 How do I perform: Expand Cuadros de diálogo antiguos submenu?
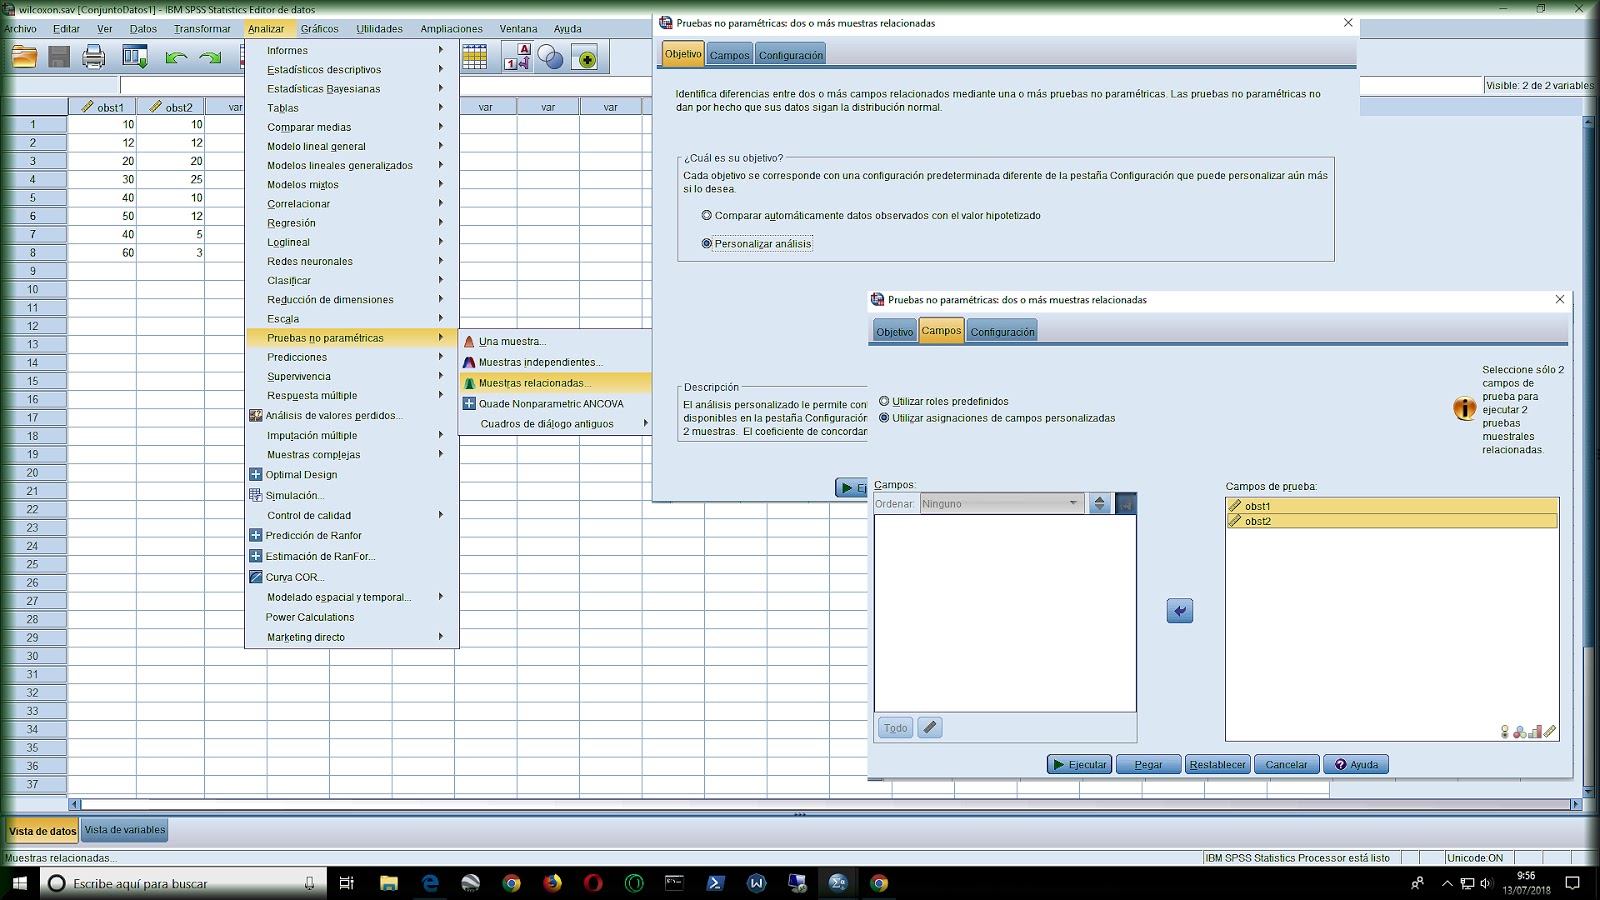555,424
